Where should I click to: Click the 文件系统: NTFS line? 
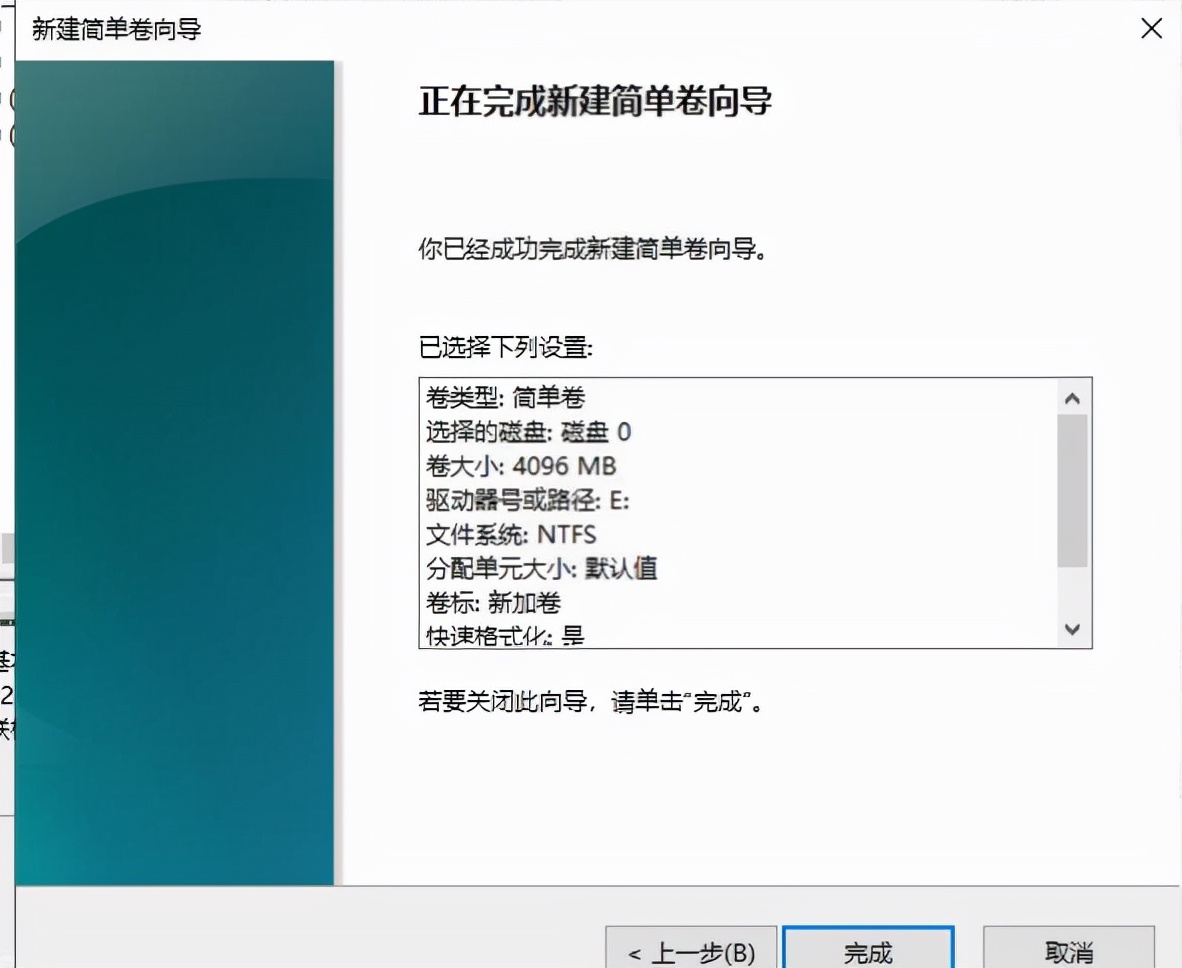coord(510,534)
